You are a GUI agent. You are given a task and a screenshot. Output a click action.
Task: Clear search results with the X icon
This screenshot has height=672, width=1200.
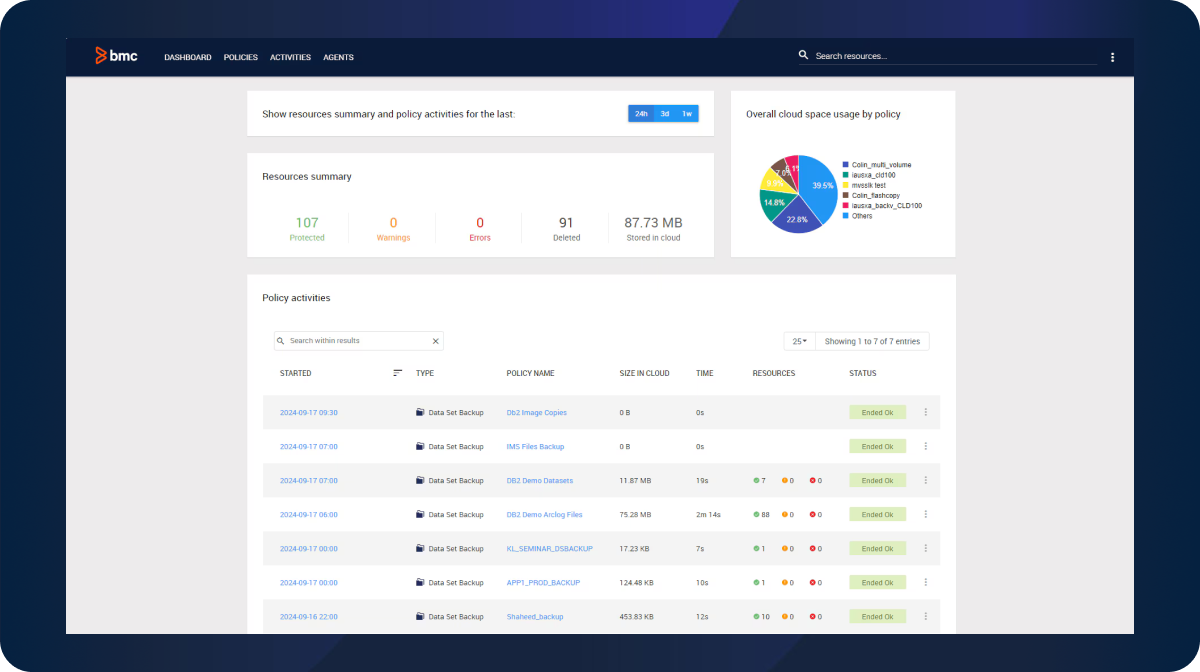pyautogui.click(x=435, y=340)
